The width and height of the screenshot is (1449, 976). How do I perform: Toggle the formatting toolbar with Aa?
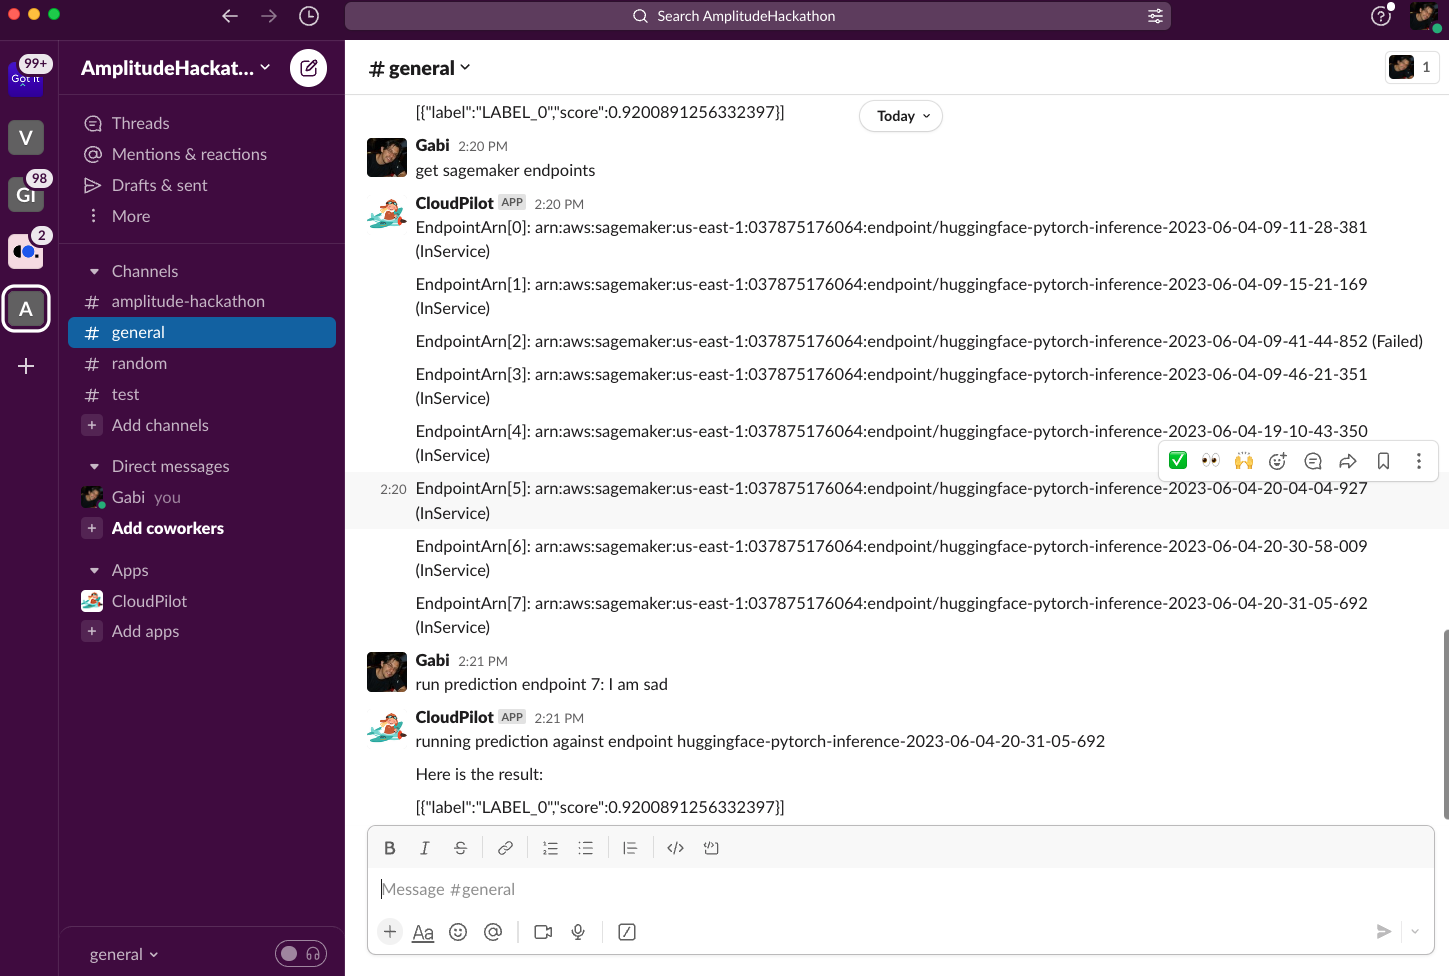tap(423, 932)
